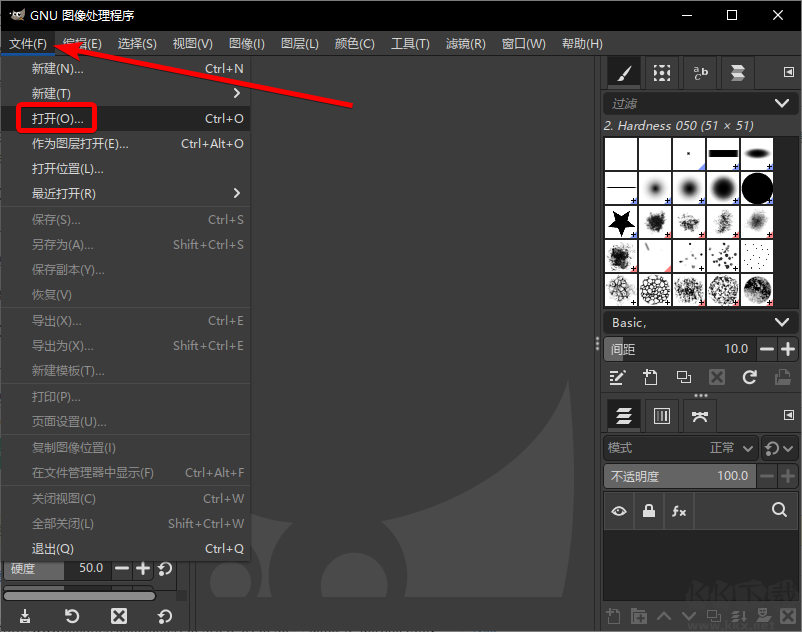Open brush as image icon
802x632 pixels.
pos(783,378)
